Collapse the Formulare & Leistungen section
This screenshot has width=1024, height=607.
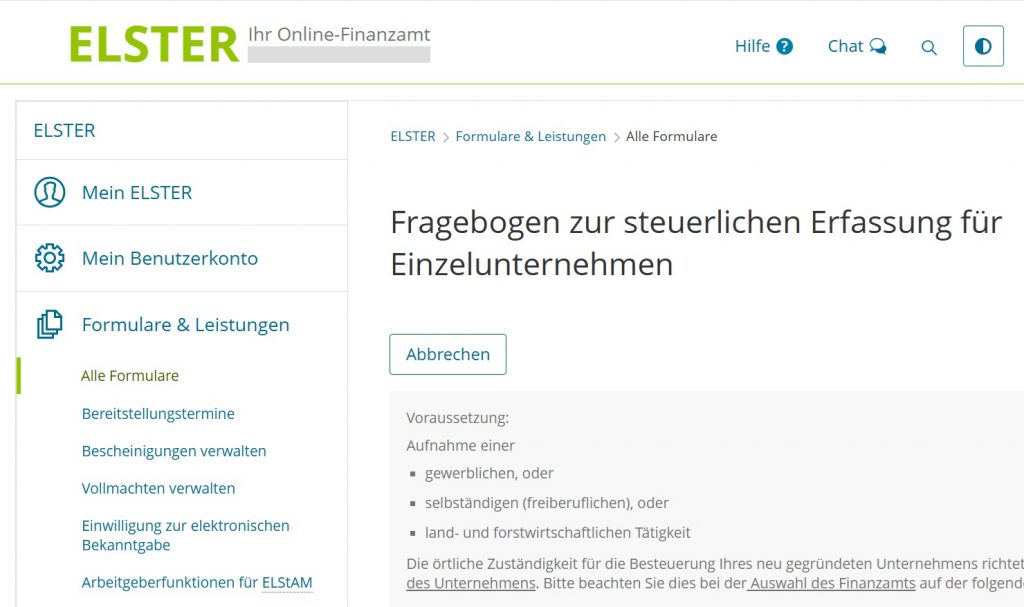click(x=185, y=325)
